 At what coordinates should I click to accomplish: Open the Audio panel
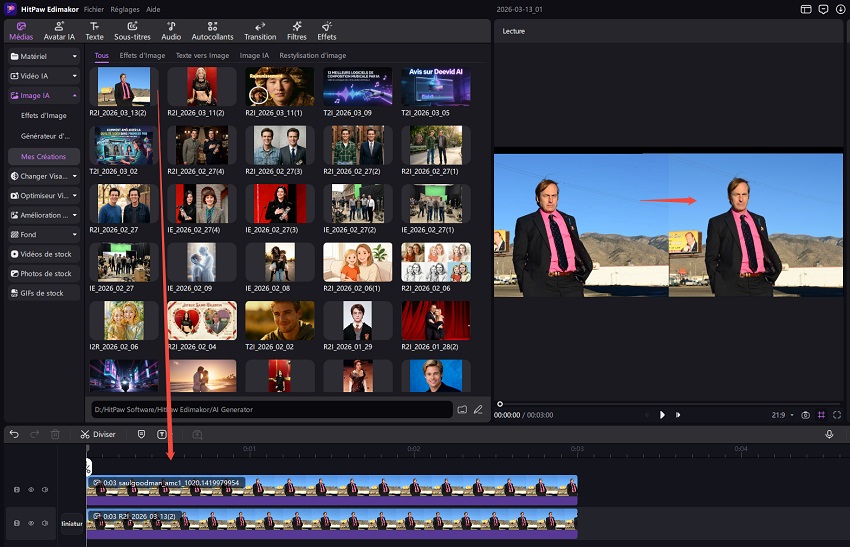click(171, 31)
